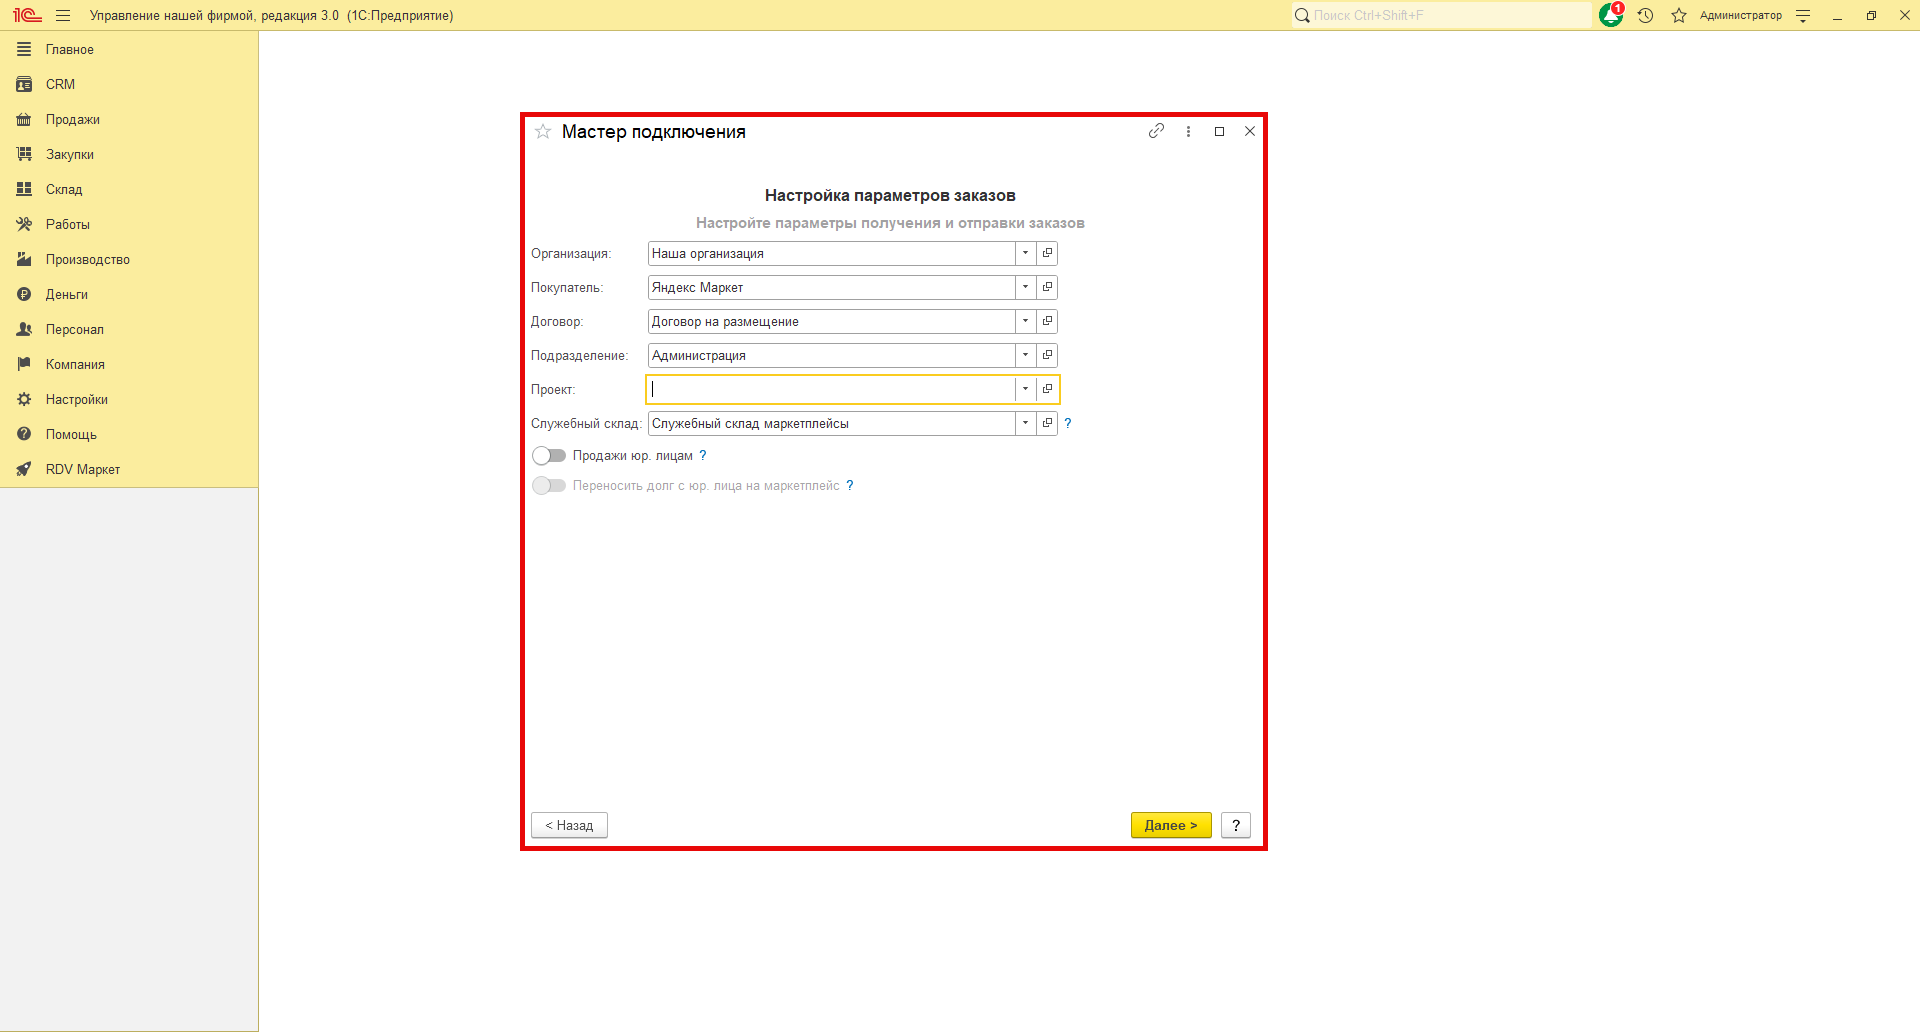Restore down the 1C application window
This screenshot has width=1920, height=1032.
(1871, 15)
